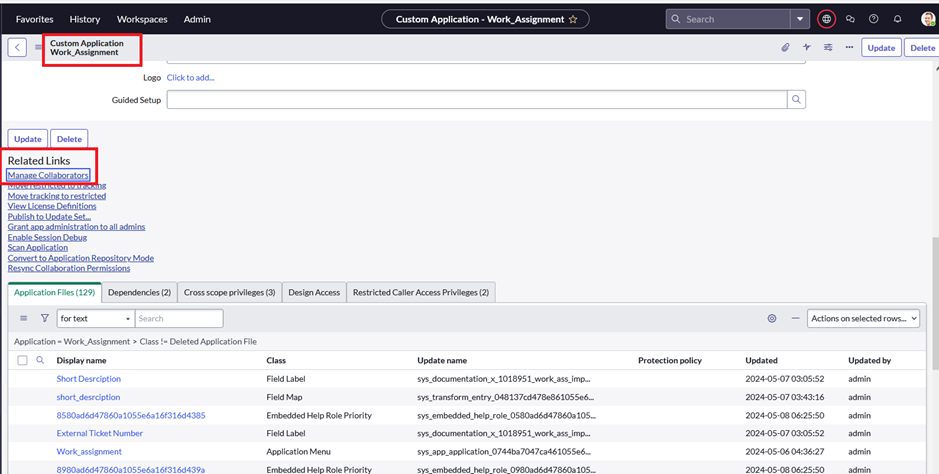Open the help question mark icon
Image resolution: width=939 pixels, height=474 pixels.
tap(873, 19)
